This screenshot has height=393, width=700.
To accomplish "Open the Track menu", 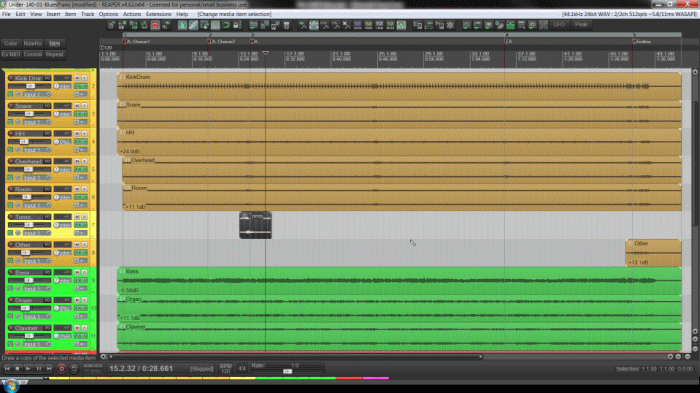I will coord(88,14).
